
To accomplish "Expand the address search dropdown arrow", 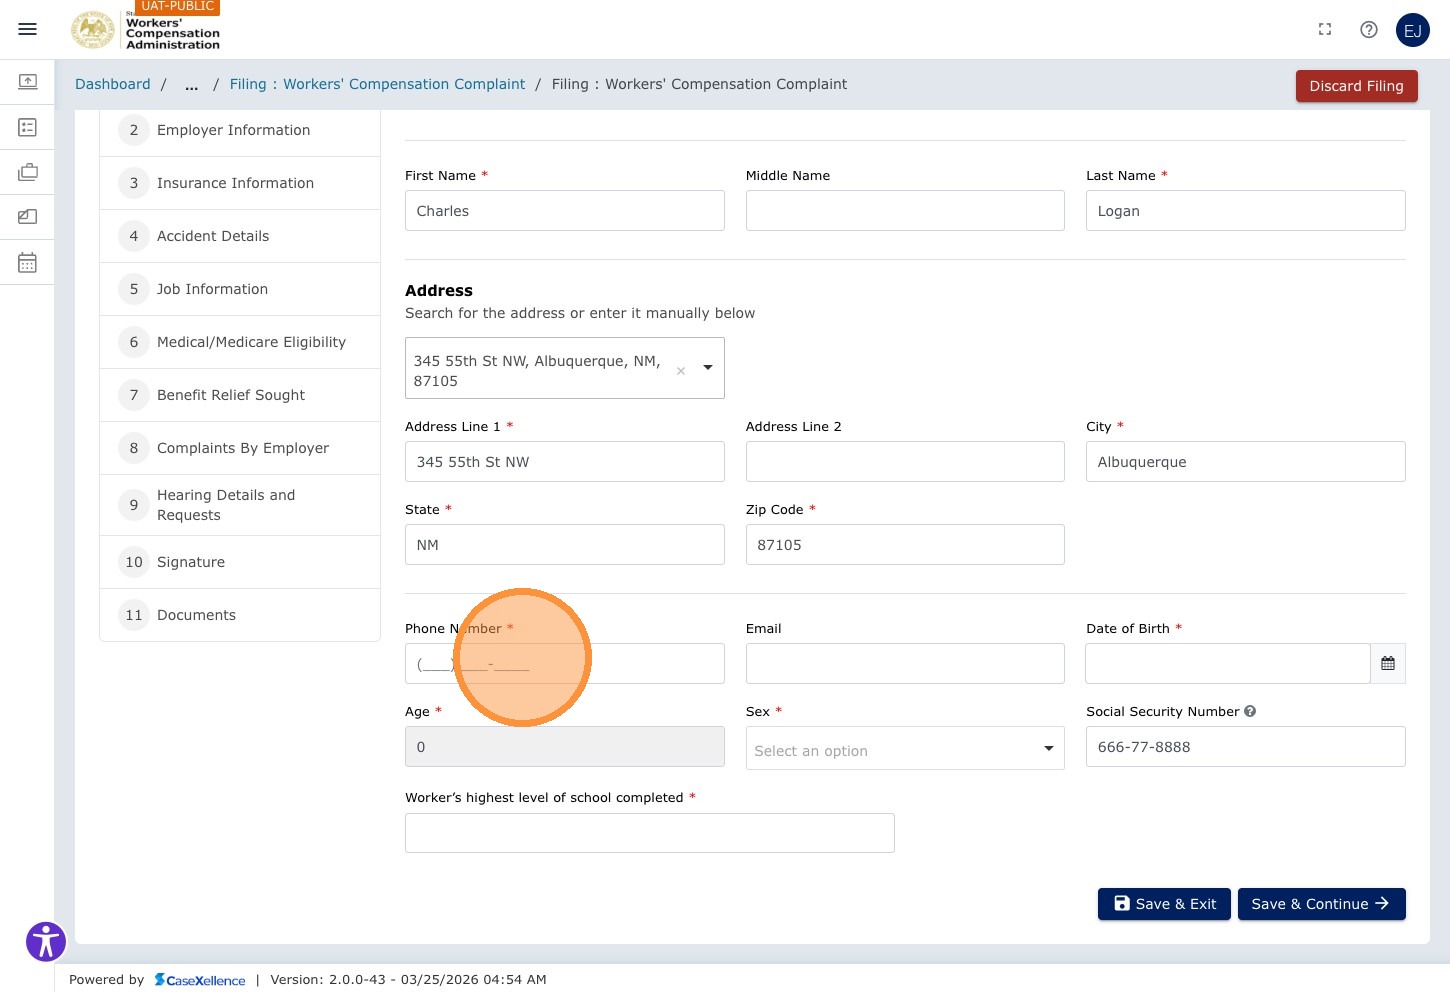I will 708,368.
